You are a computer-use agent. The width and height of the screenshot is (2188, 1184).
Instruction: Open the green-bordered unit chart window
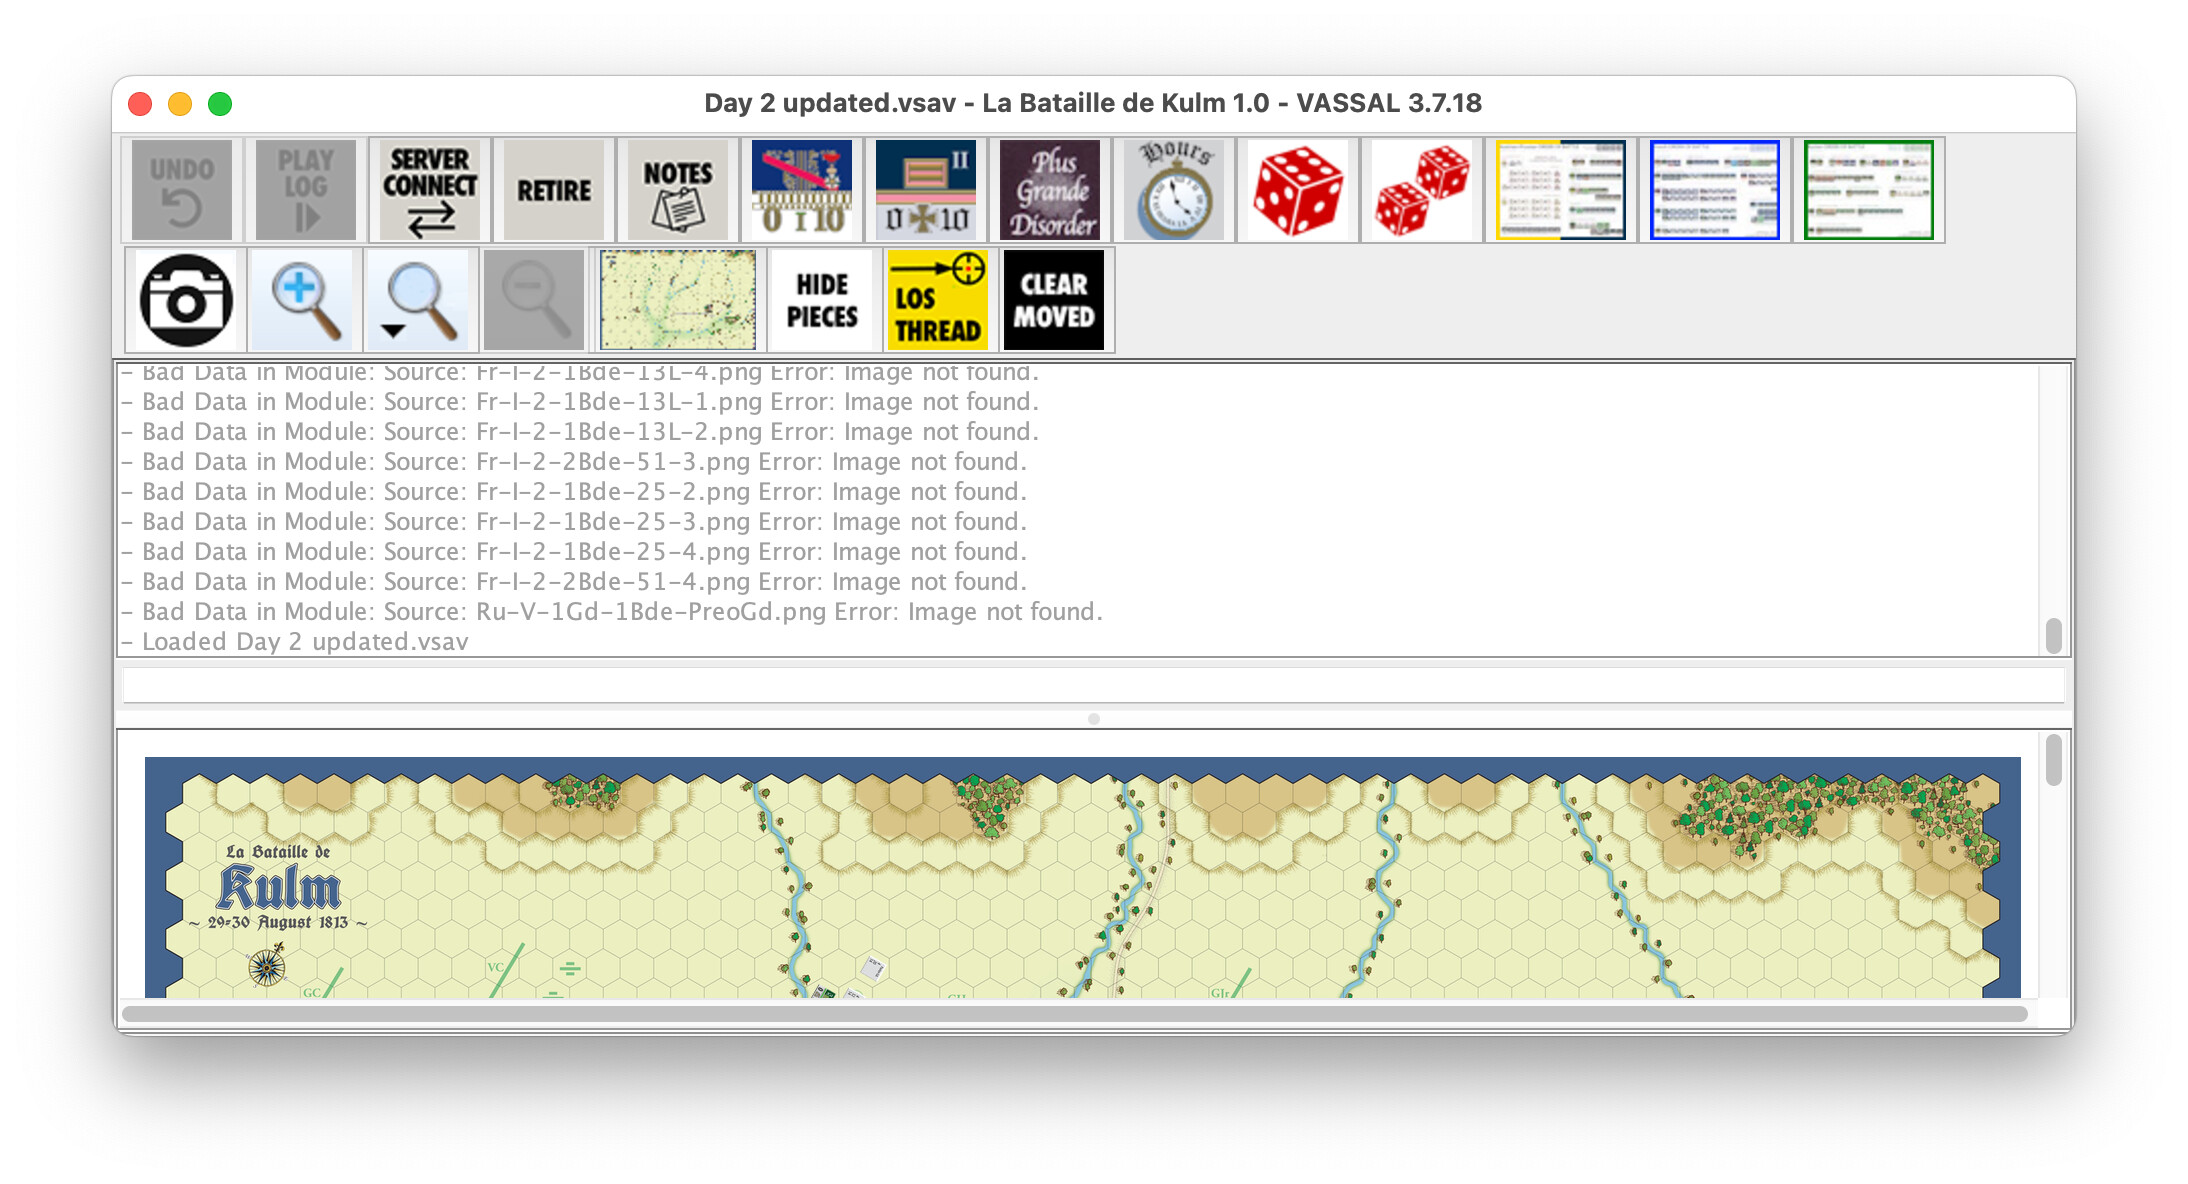point(1868,190)
